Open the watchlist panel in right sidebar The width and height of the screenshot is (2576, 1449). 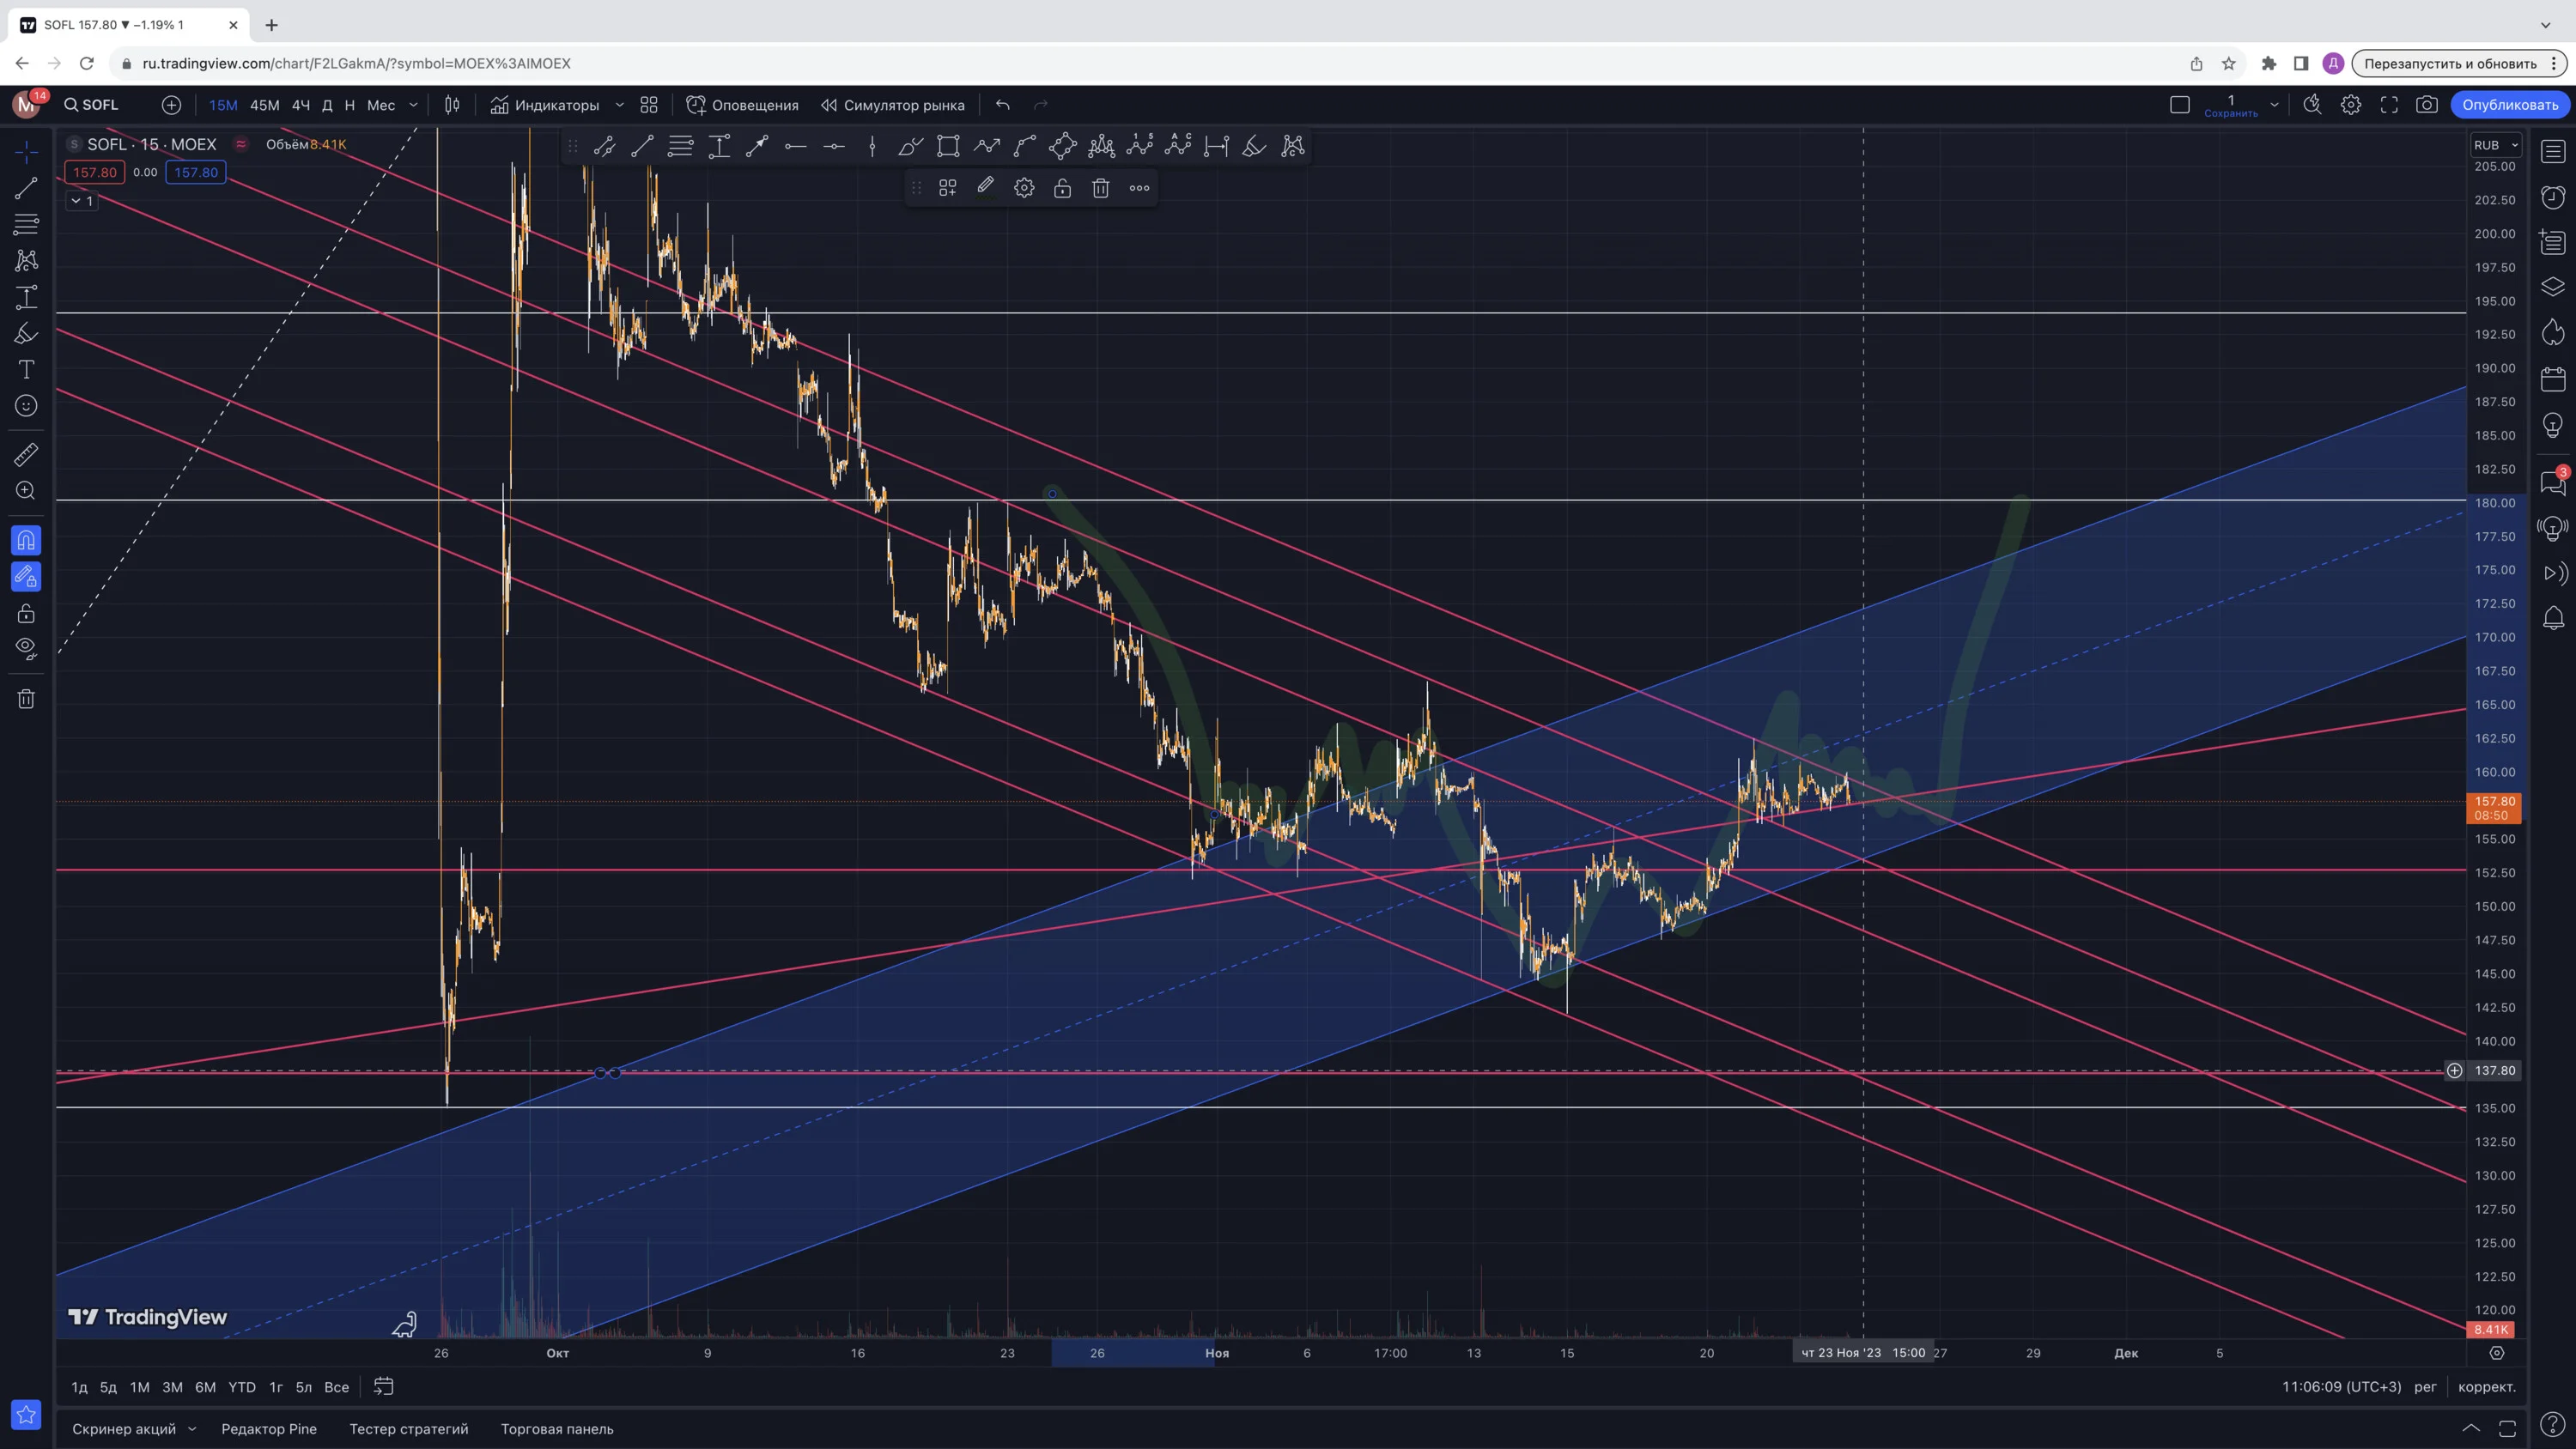(x=2553, y=151)
